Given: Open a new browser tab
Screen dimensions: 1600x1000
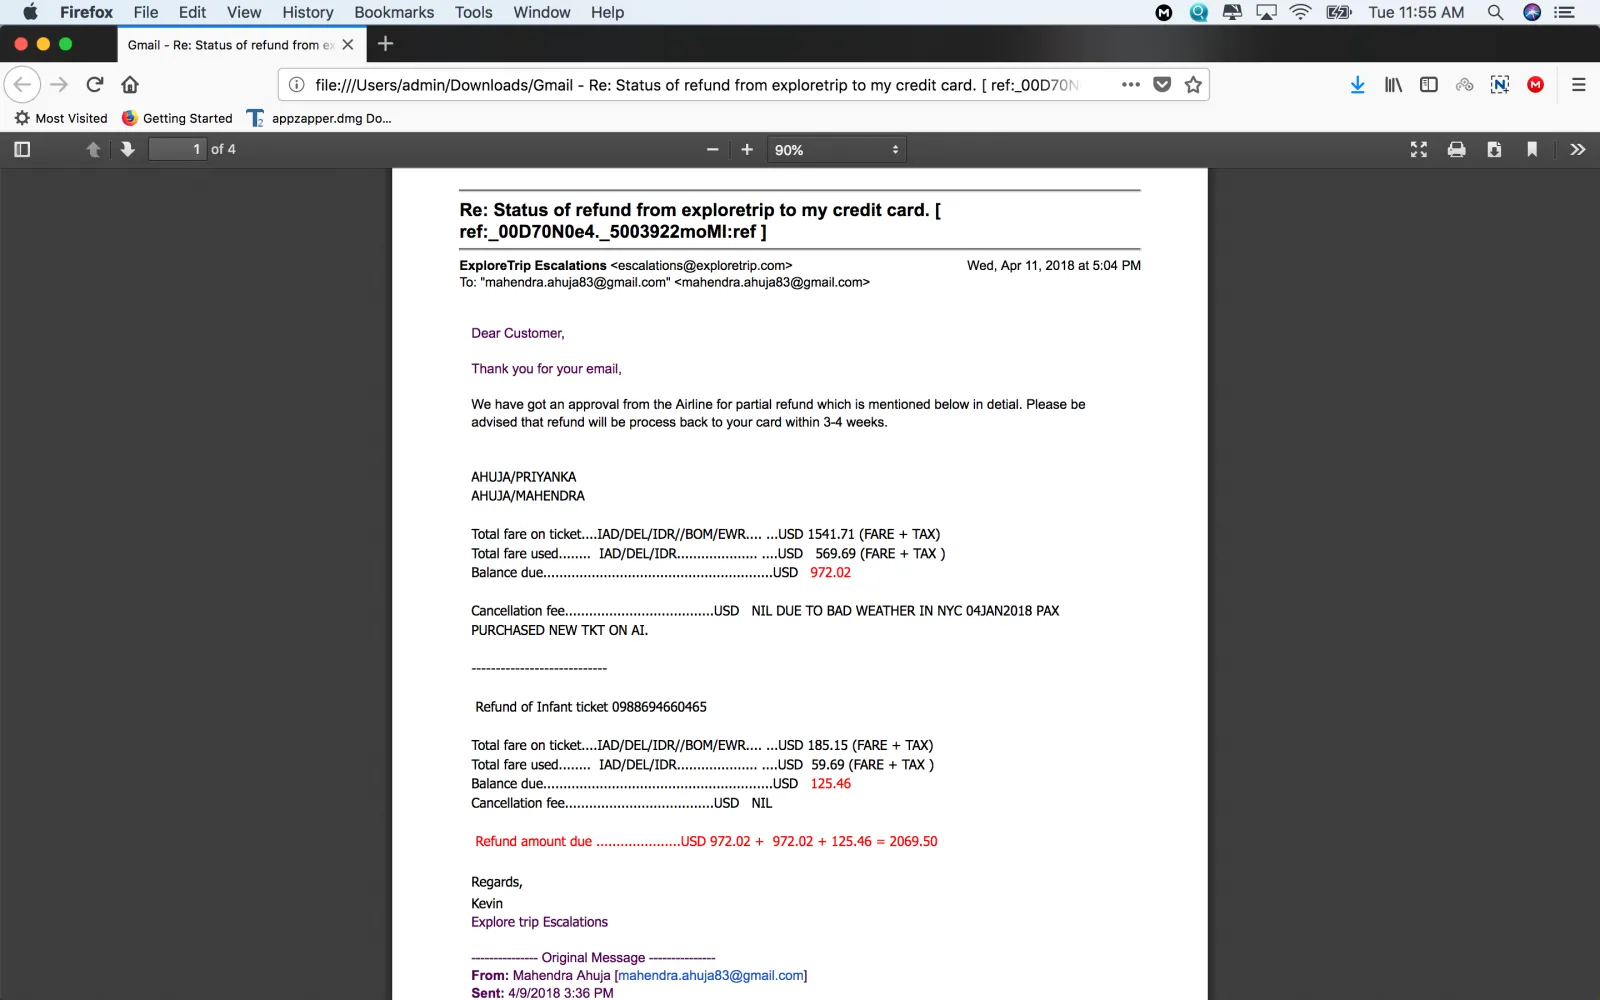Looking at the screenshot, I should (386, 44).
